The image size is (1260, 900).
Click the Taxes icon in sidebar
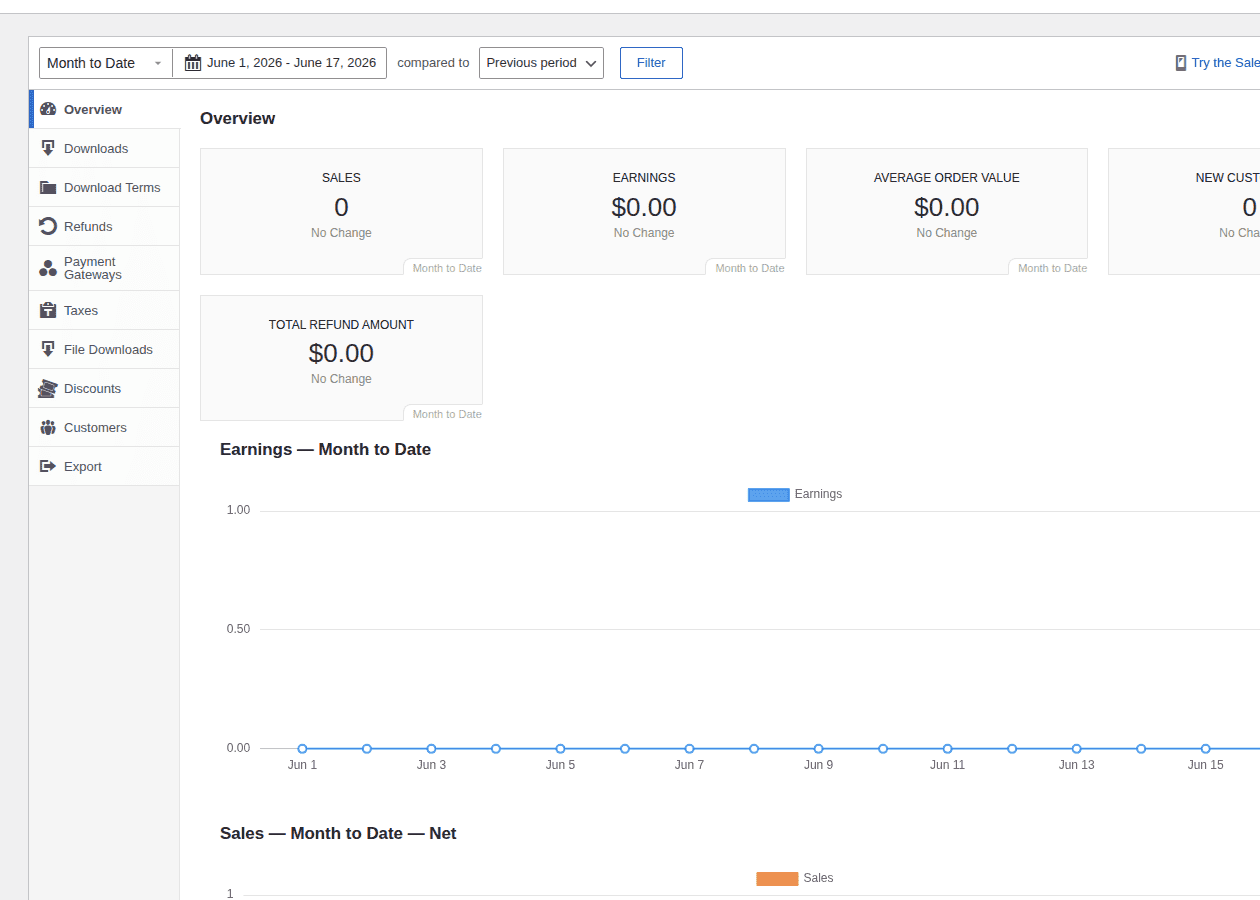[48, 310]
